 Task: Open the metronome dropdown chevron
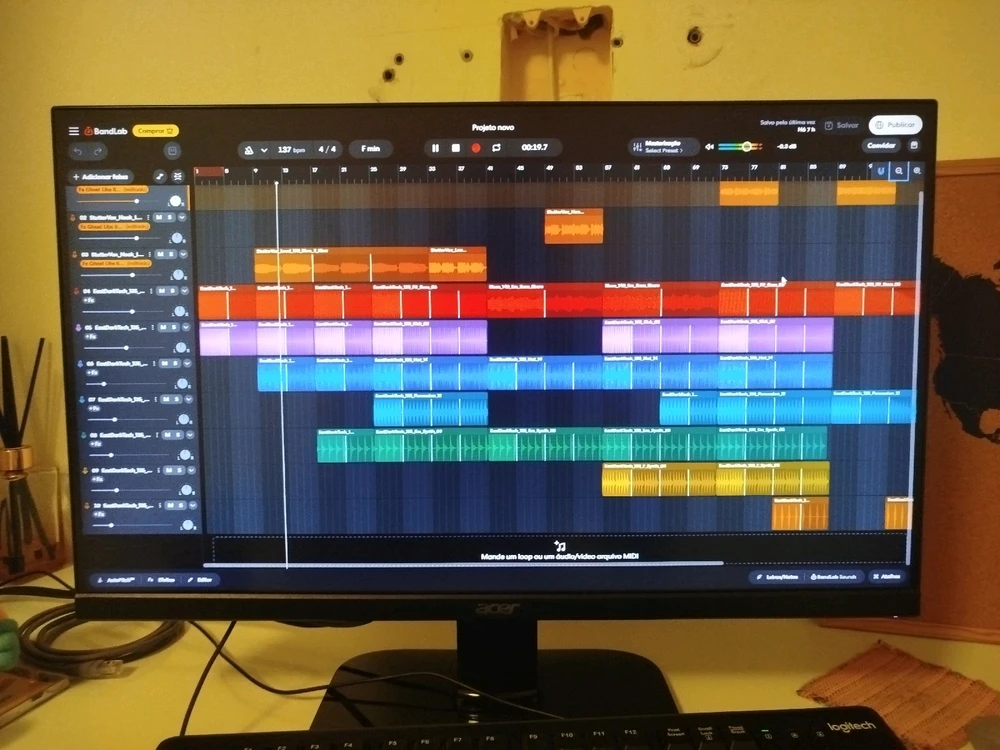click(264, 147)
